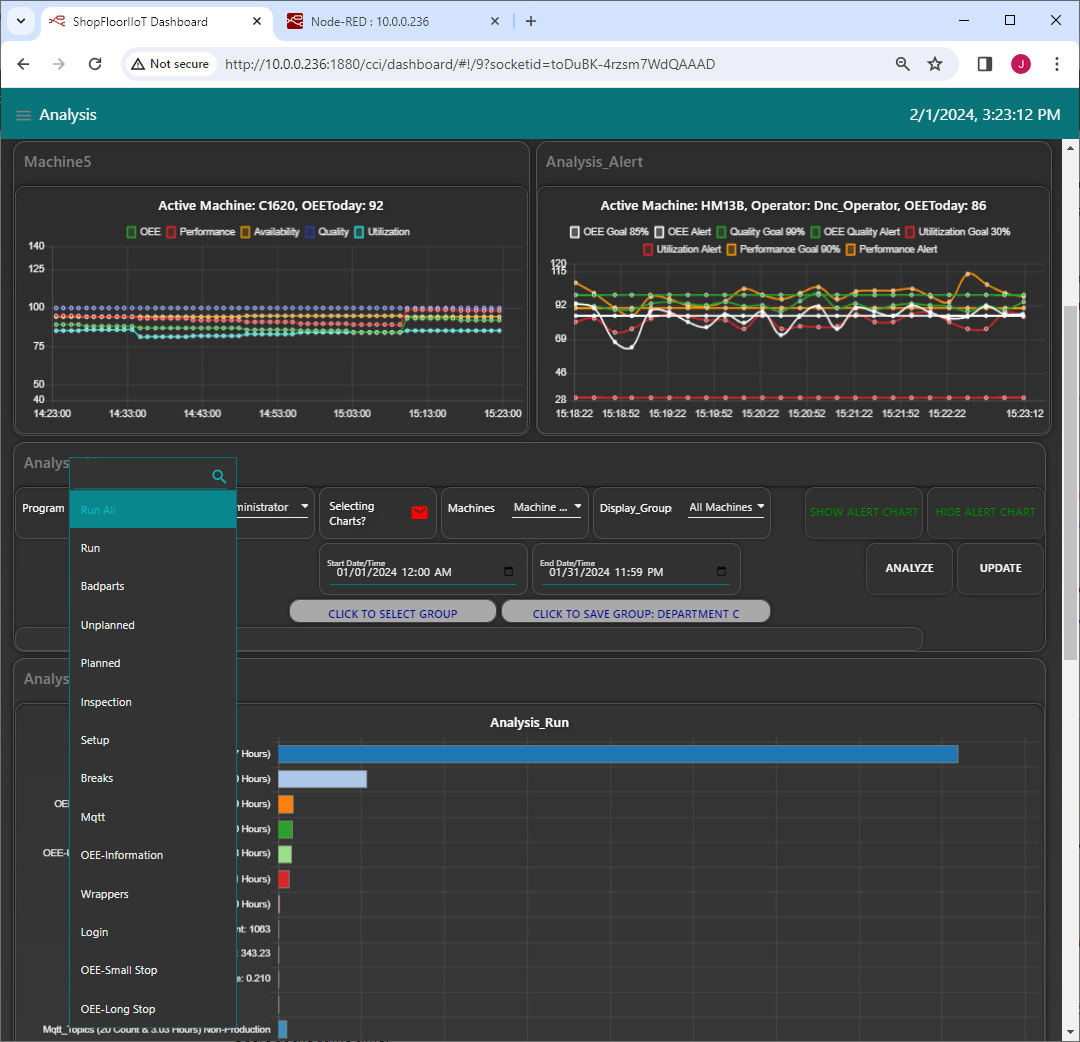
Task: Open browser side panel icon
Action: click(x=985, y=64)
